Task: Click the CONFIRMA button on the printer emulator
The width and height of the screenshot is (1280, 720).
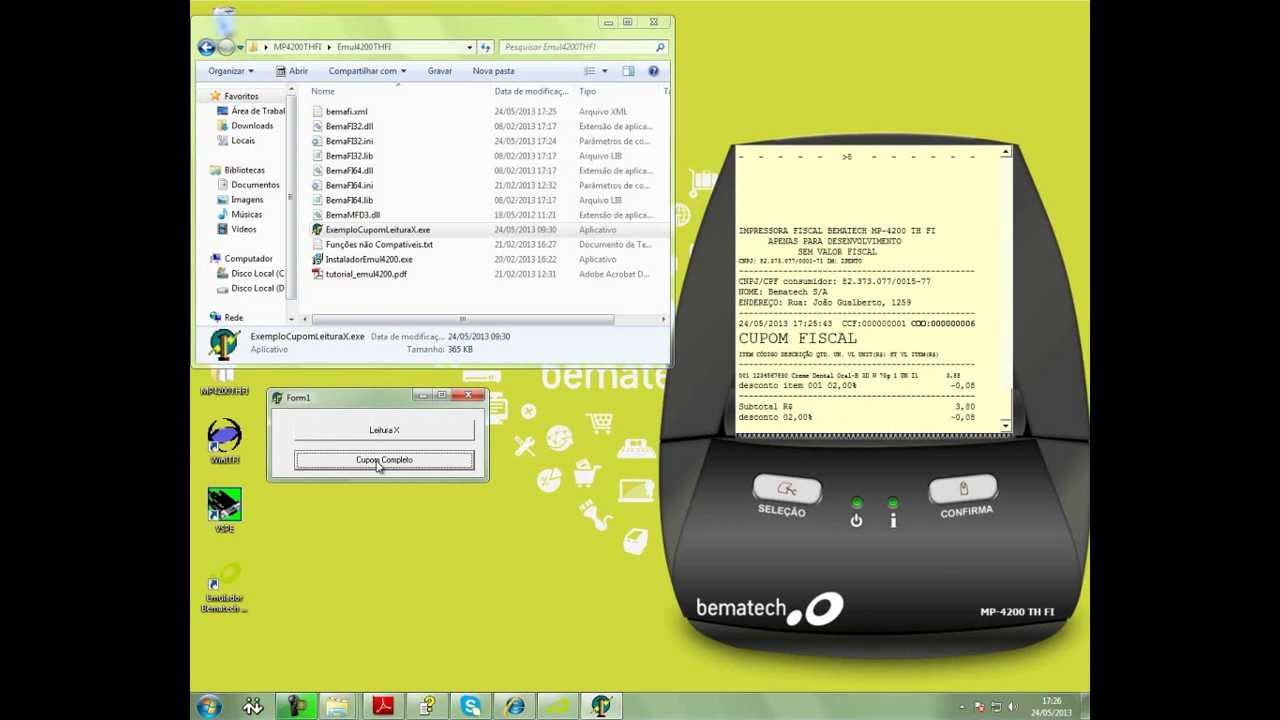Action: [963, 489]
